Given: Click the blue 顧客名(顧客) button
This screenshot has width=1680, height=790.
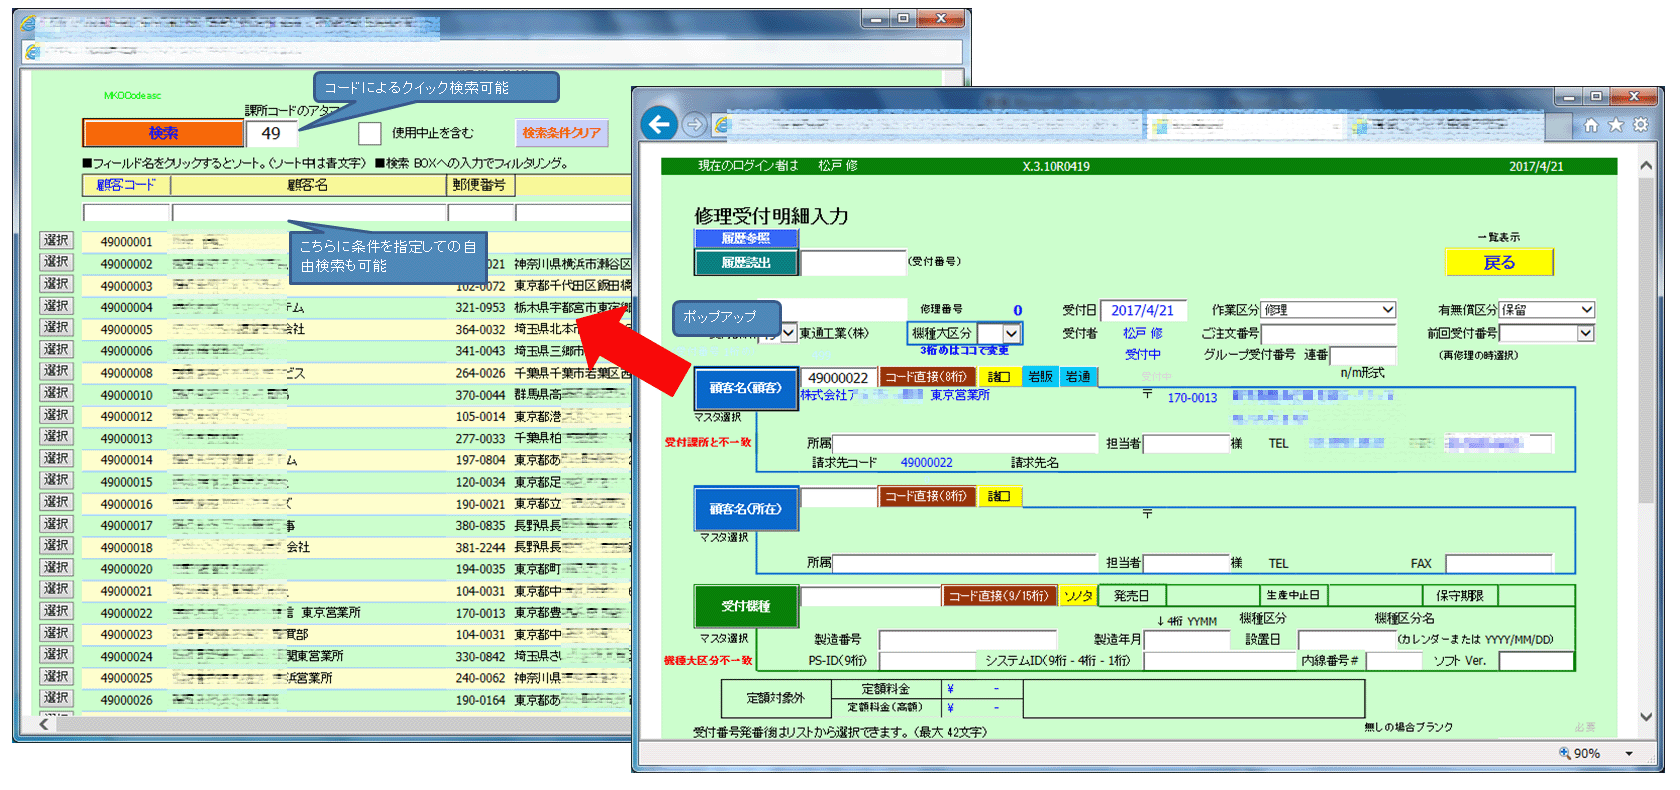Looking at the screenshot, I should click(x=746, y=388).
